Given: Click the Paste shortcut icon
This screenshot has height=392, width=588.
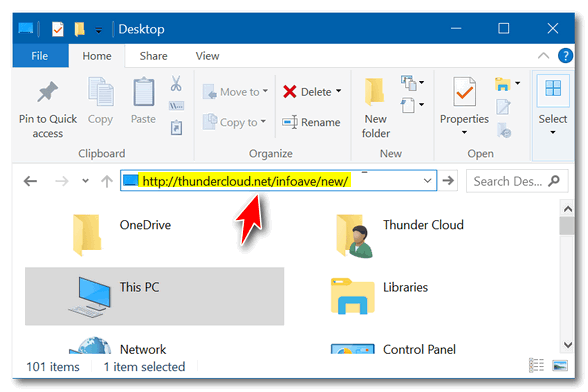Looking at the screenshot, I should coord(176,127).
